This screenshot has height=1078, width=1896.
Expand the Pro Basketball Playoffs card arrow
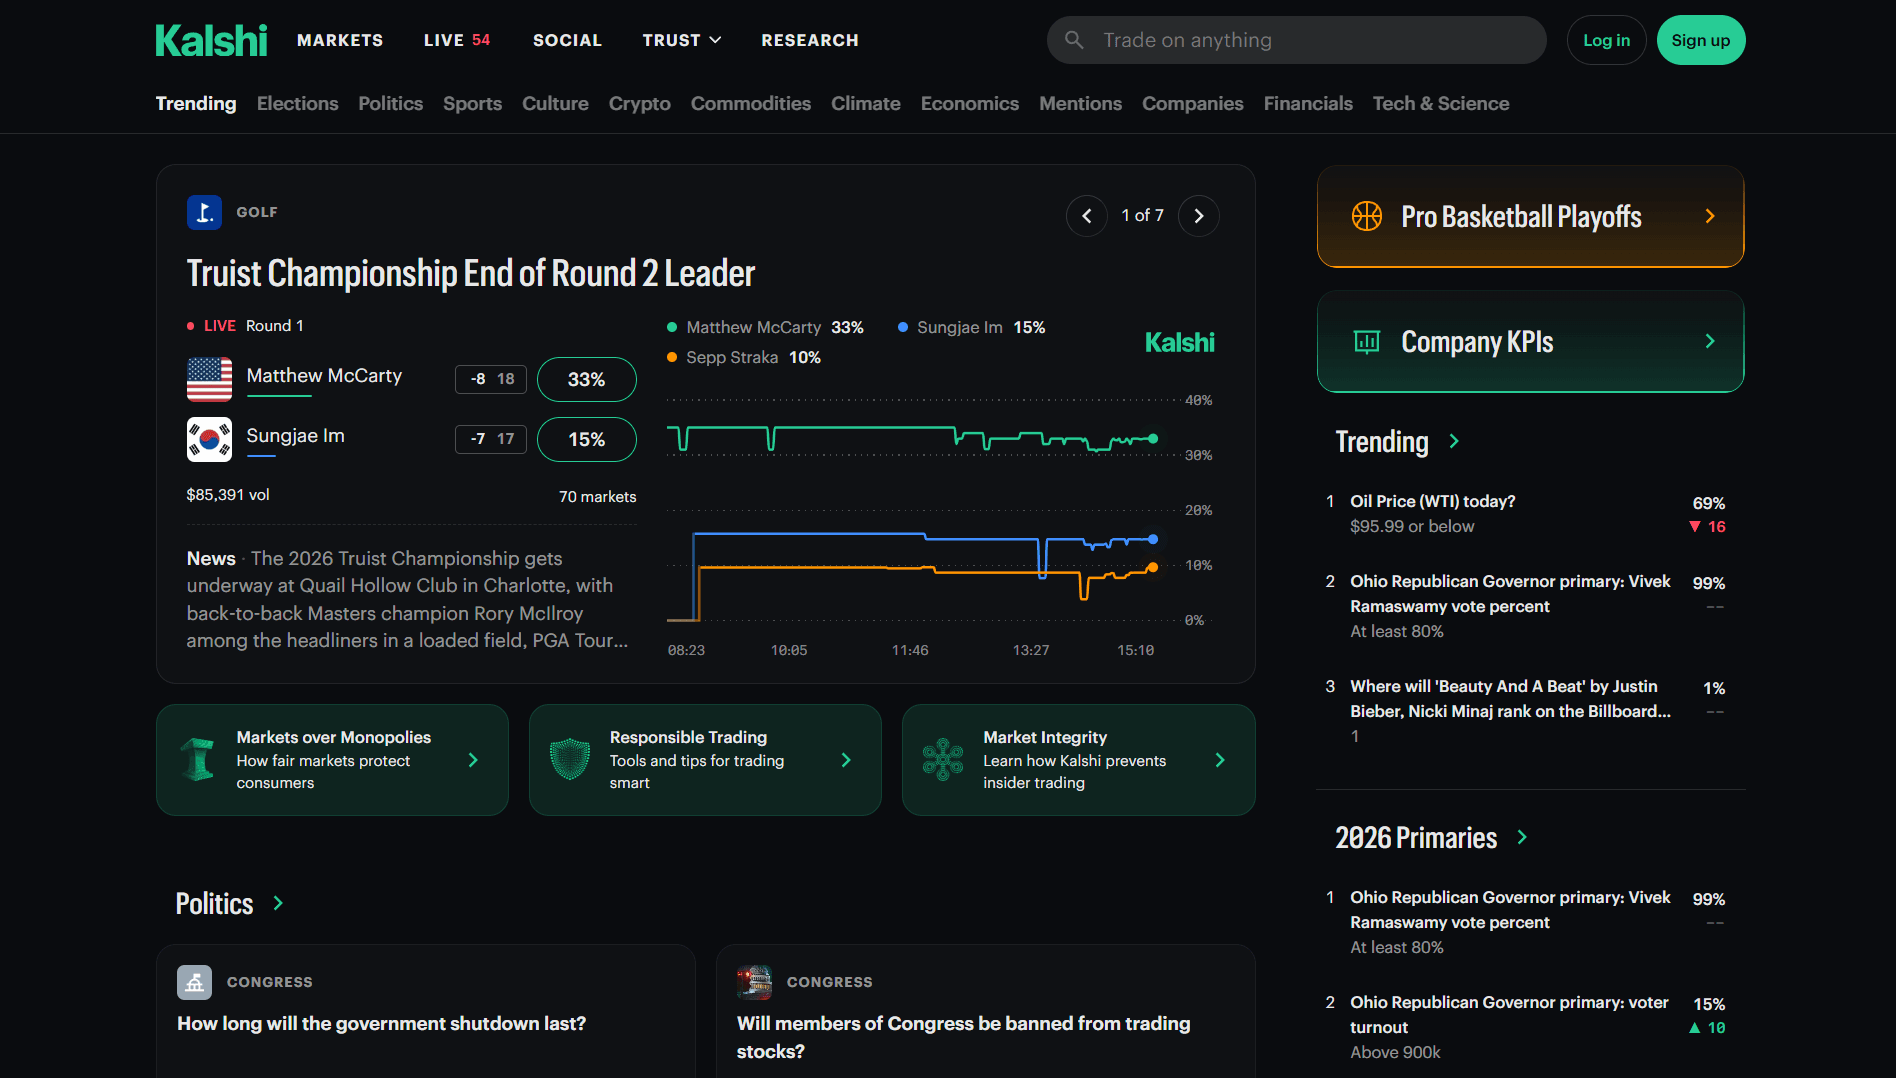click(x=1710, y=216)
